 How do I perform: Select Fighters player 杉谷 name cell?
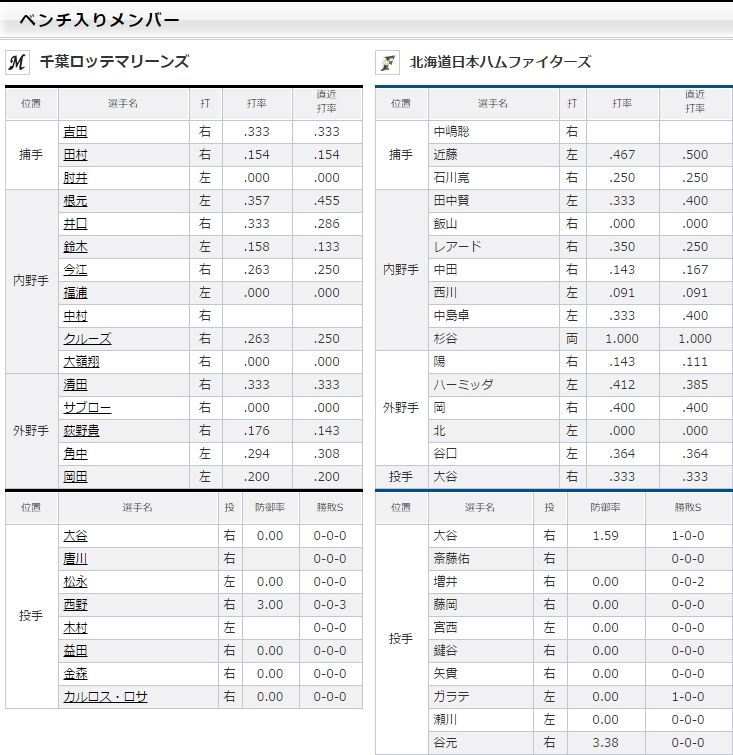point(494,339)
